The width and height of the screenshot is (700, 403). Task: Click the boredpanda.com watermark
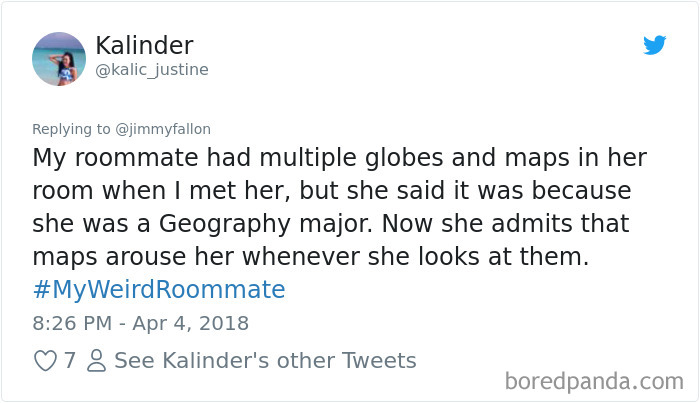594,381
